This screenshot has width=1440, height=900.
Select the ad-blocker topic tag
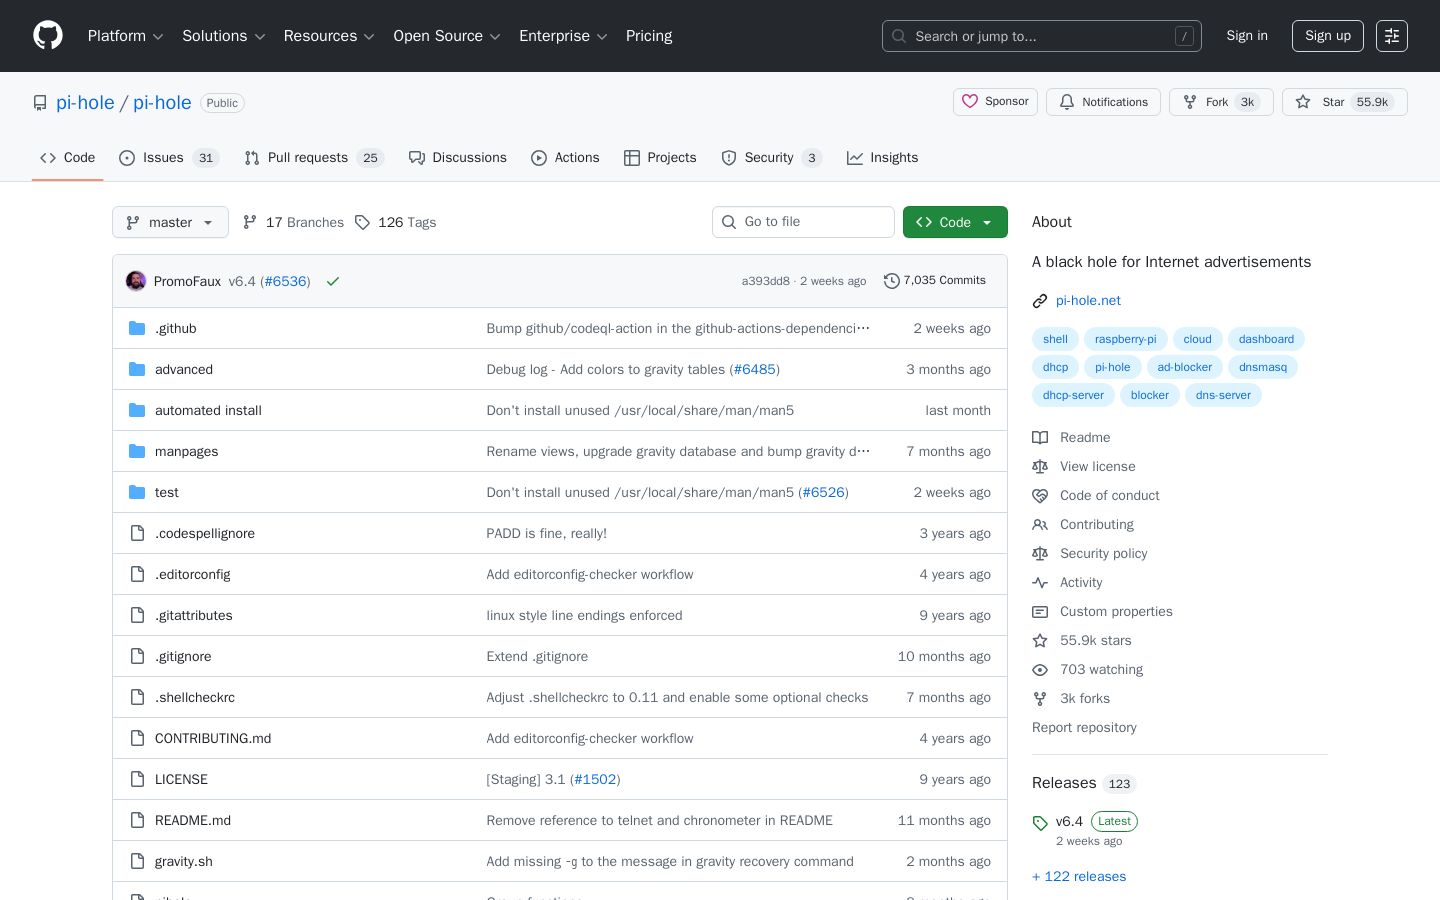(x=1184, y=367)
